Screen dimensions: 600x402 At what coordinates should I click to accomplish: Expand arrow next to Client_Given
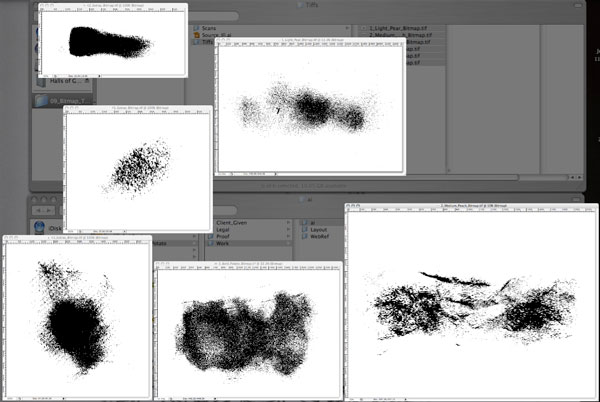tap(288, 223)
